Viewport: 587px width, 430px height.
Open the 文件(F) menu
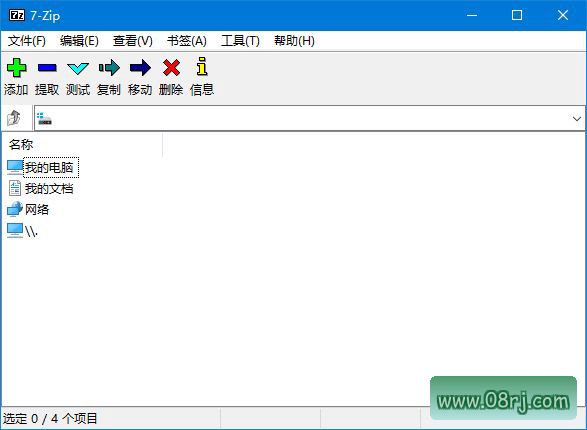point(27,40)
